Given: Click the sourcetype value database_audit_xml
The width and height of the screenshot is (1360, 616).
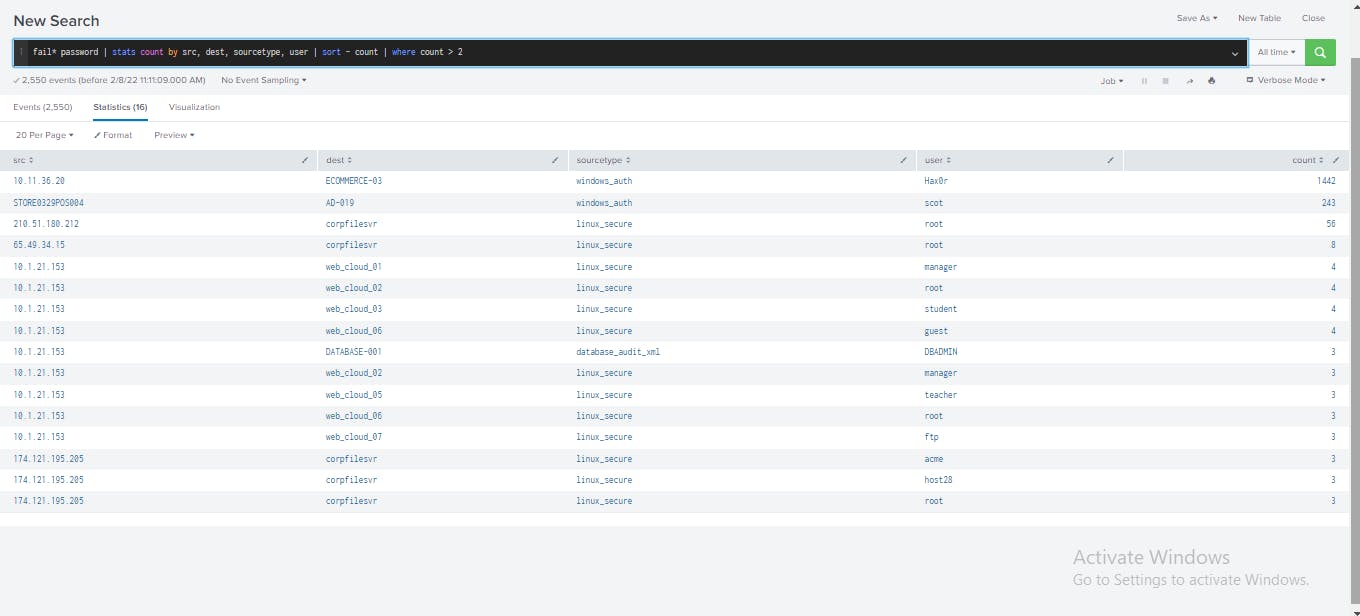Looking at the screenshot, I should click(618, 352).
